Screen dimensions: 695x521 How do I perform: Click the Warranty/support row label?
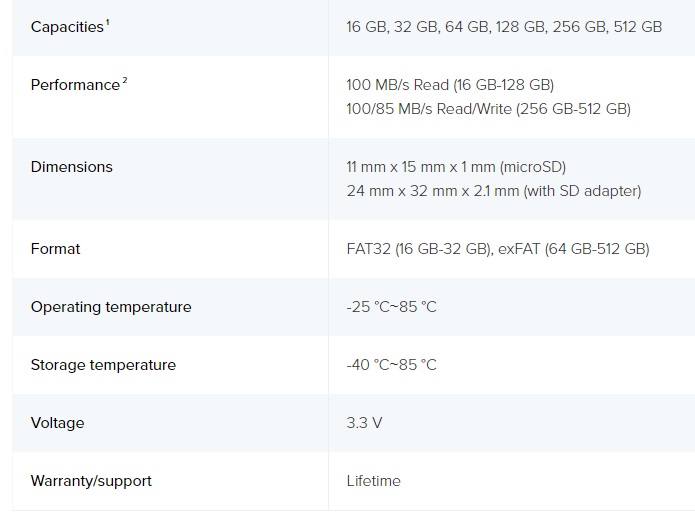coord(91,481)
